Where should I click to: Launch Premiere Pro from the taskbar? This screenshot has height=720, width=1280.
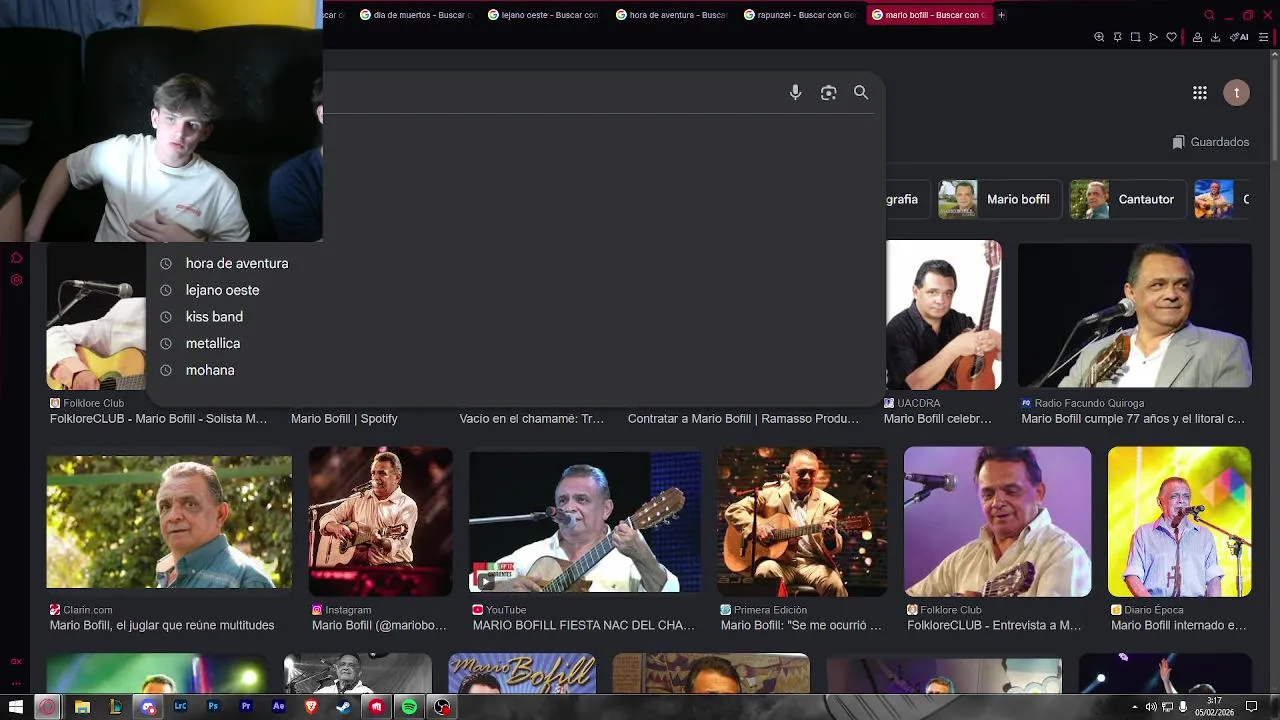tap(246, 707)
